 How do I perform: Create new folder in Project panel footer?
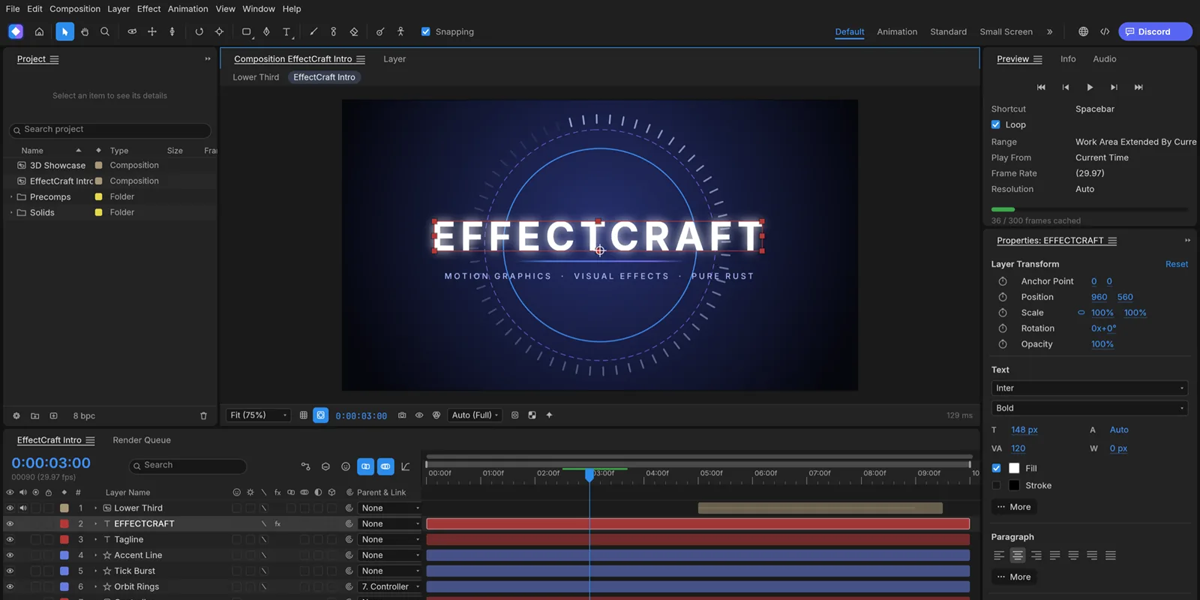35,416
